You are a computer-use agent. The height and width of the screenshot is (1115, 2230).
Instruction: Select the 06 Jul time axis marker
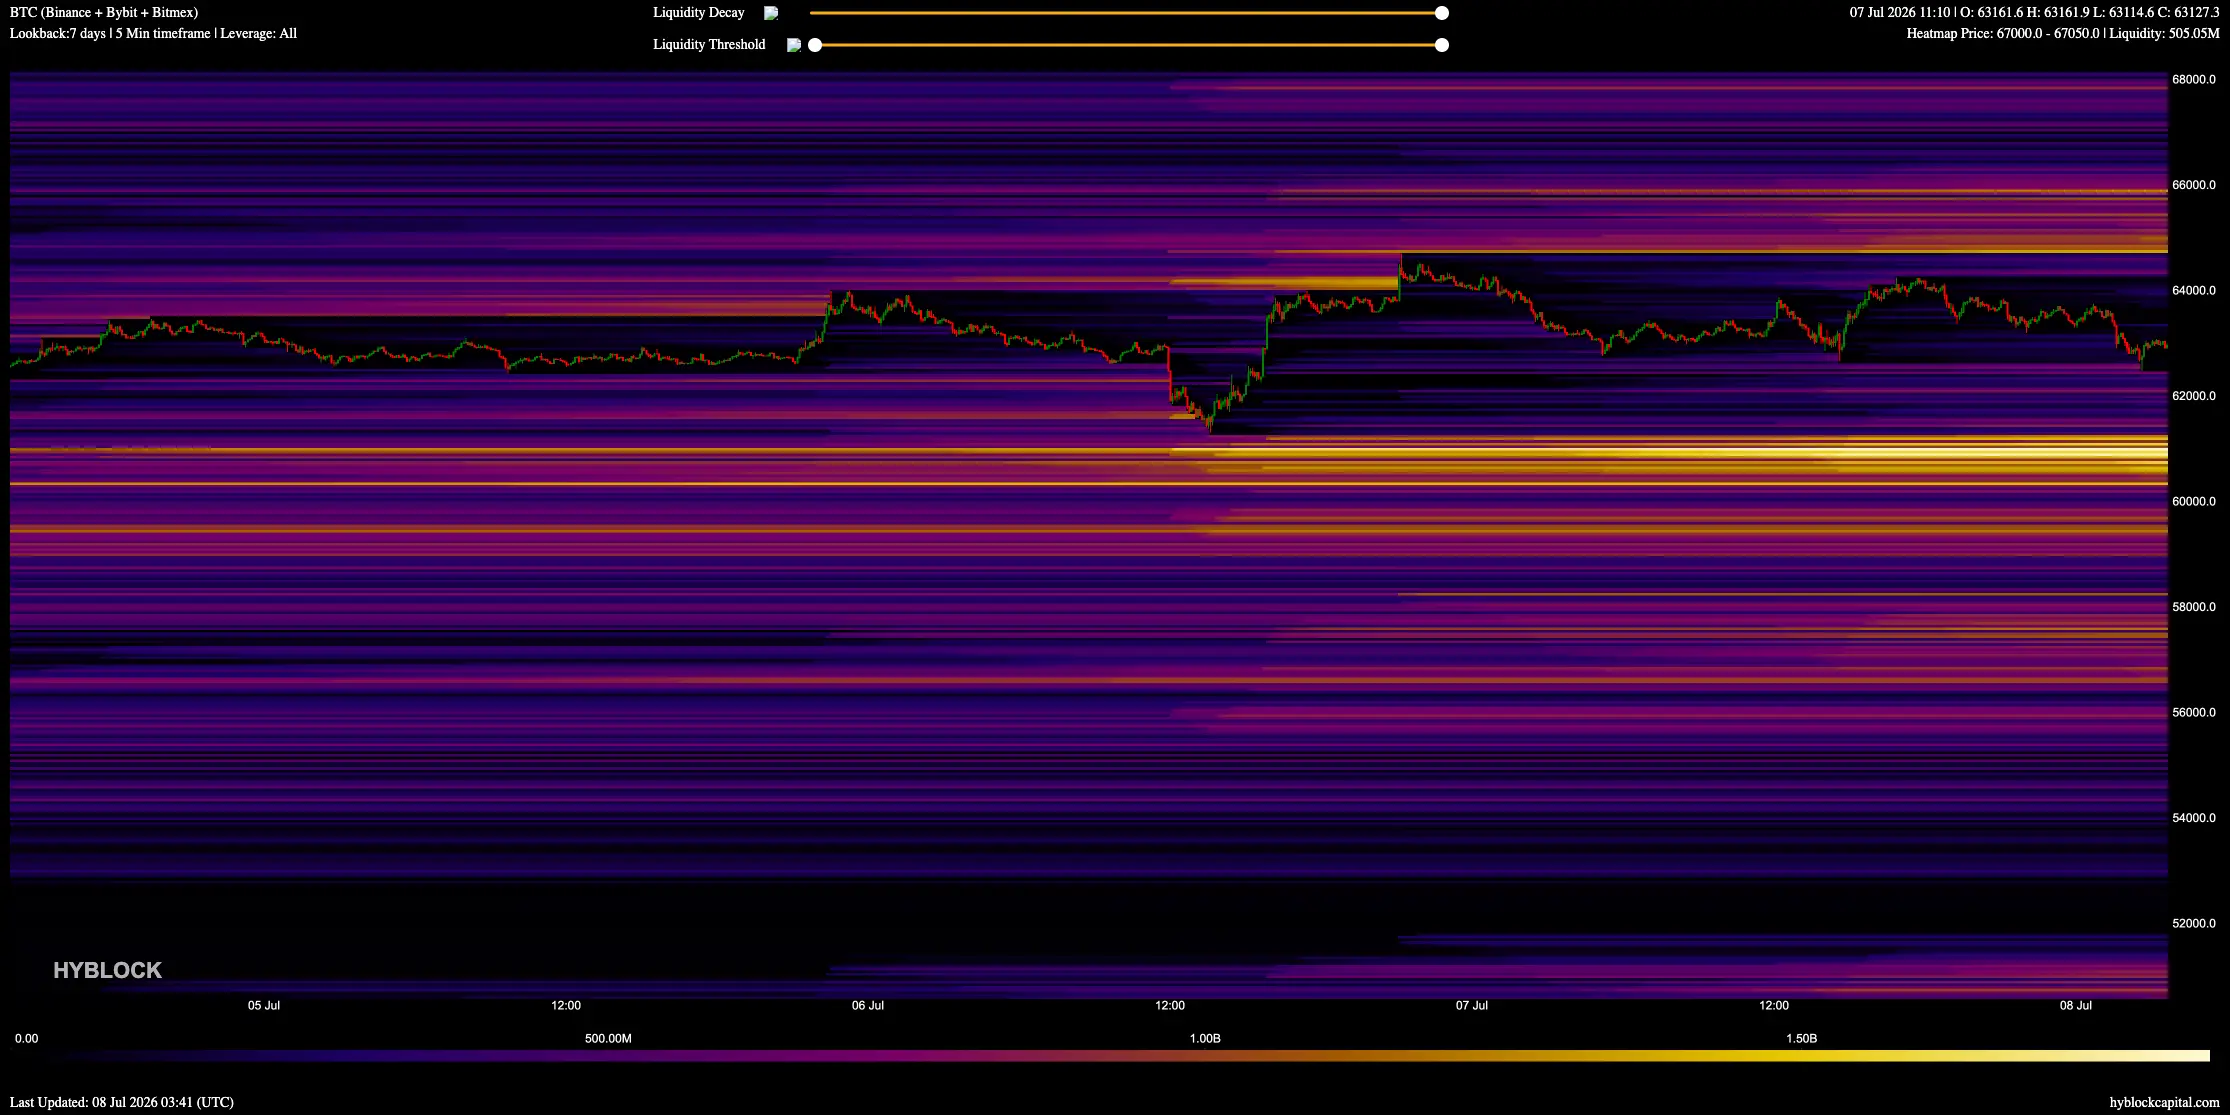click(x=867, y=1006)
